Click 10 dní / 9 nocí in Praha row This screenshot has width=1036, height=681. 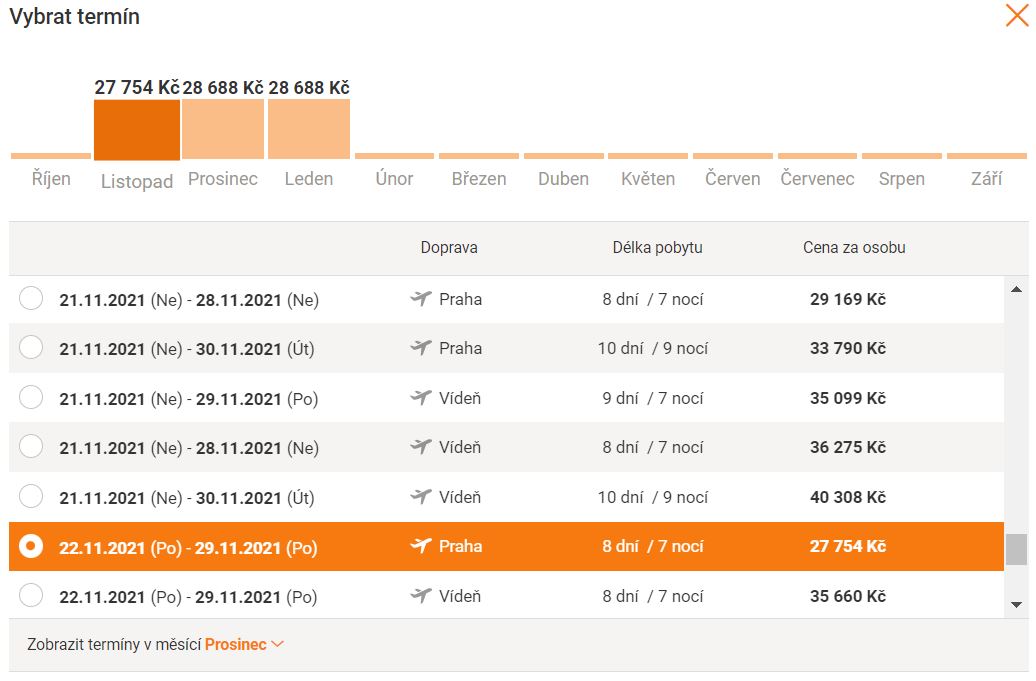(x=653, y=348)
